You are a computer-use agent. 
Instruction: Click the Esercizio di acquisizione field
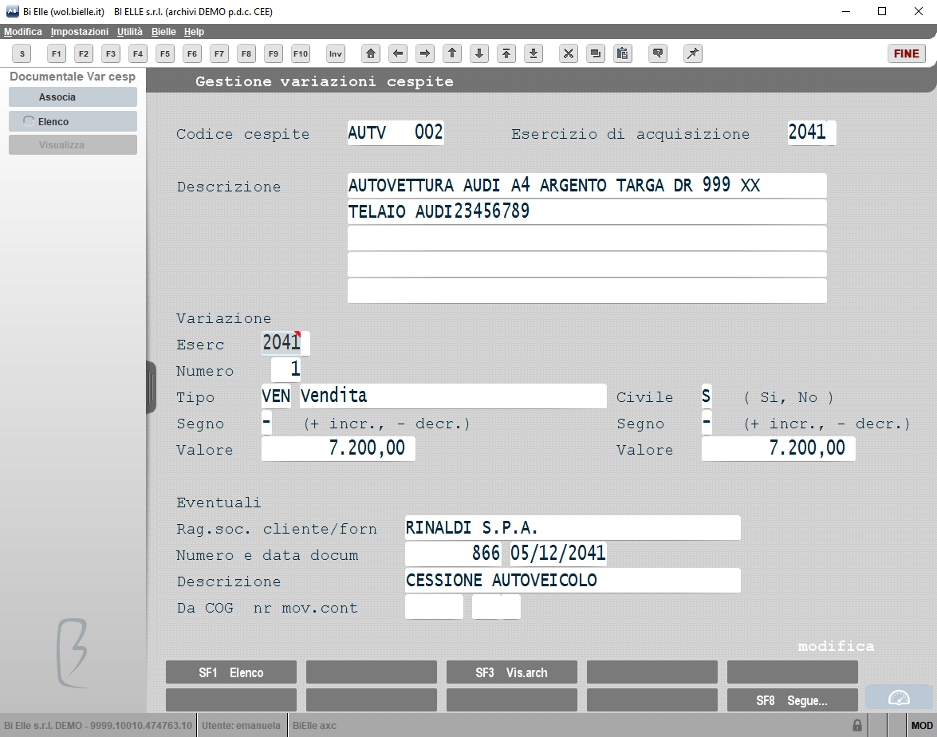(812, 133)
